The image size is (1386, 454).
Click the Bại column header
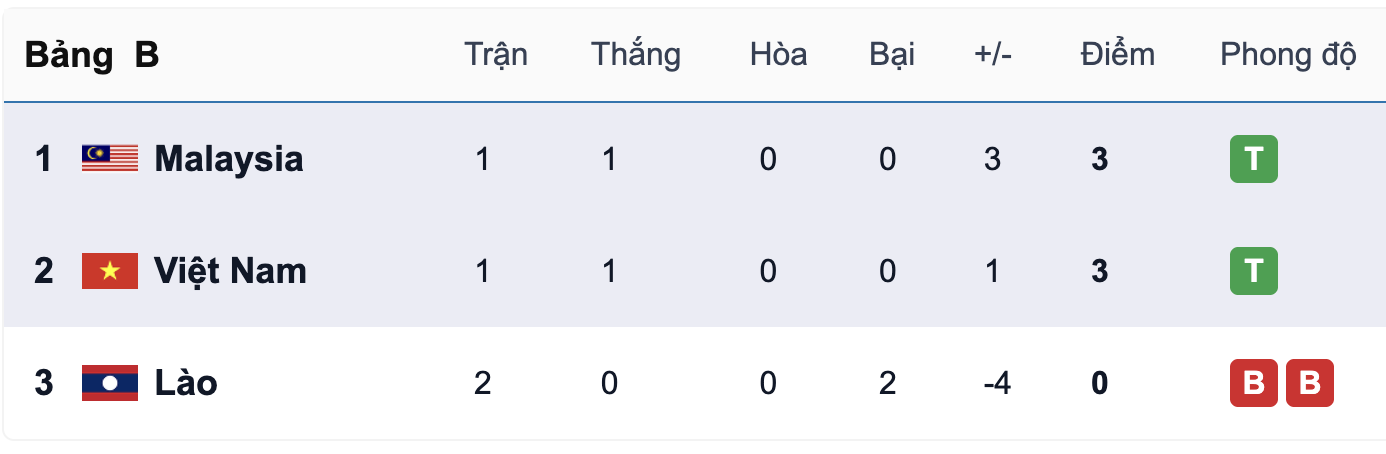pos(892,55)
